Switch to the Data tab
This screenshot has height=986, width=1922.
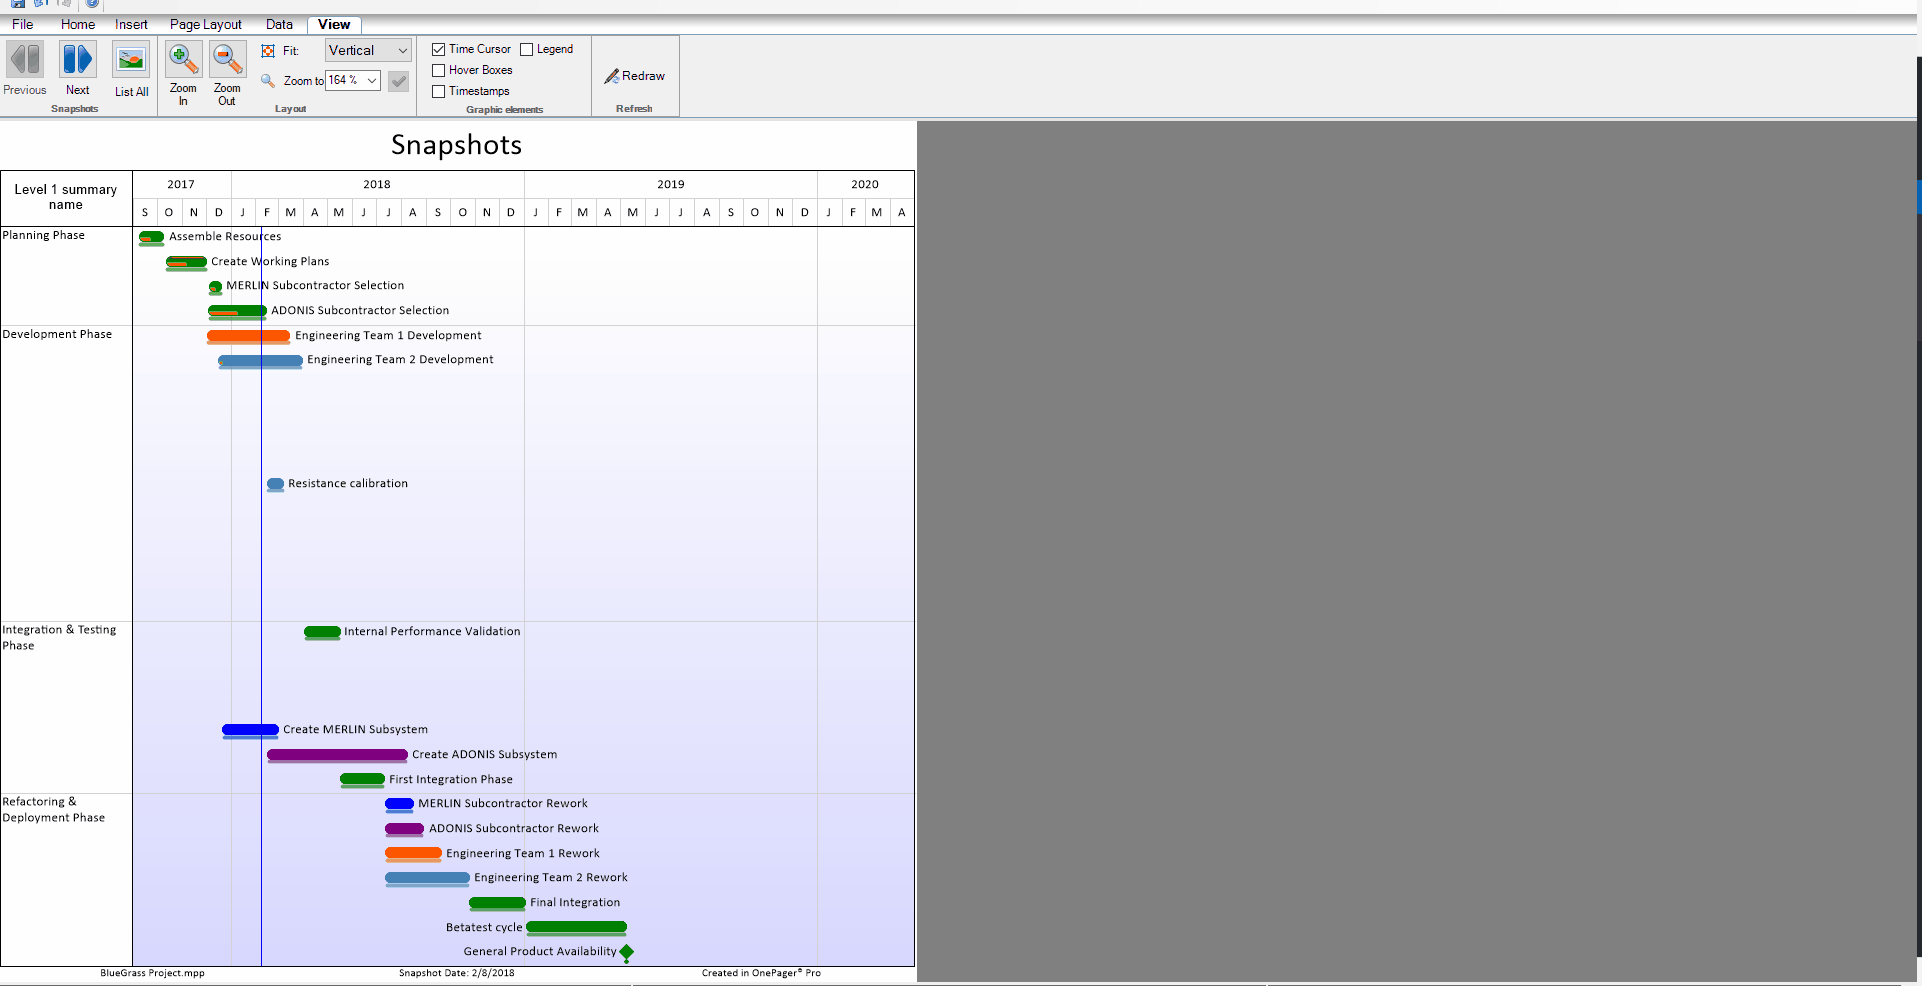tap(279, 24)
